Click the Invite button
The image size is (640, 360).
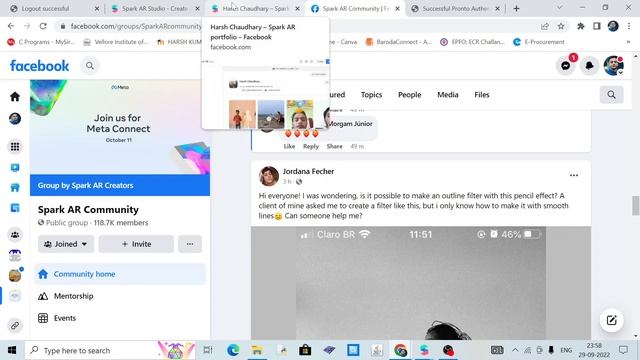point(136,244)
